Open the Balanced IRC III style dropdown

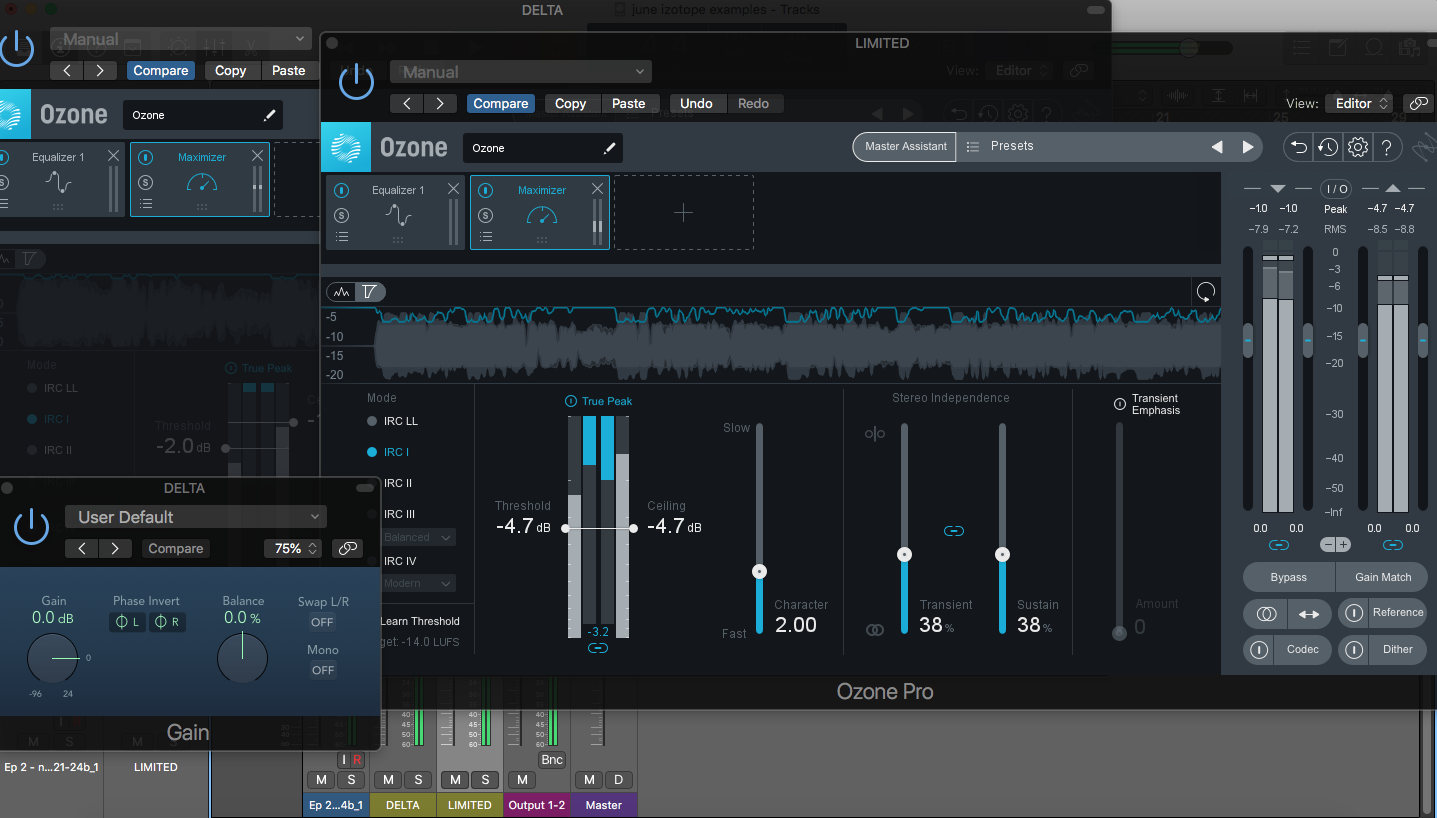point(418,537)
